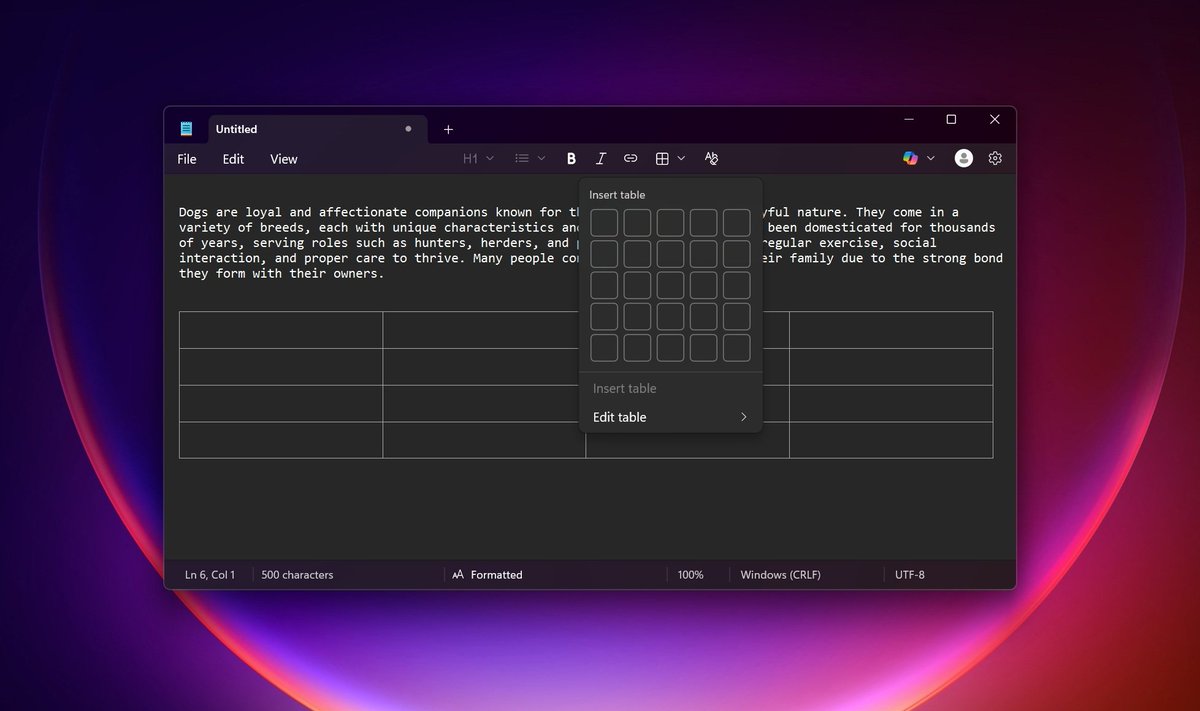Image resolution: width=1200 pixels, height=711 pixels.
Task: Expand the table button dropdown arrow
Action: tap(682, 158)
